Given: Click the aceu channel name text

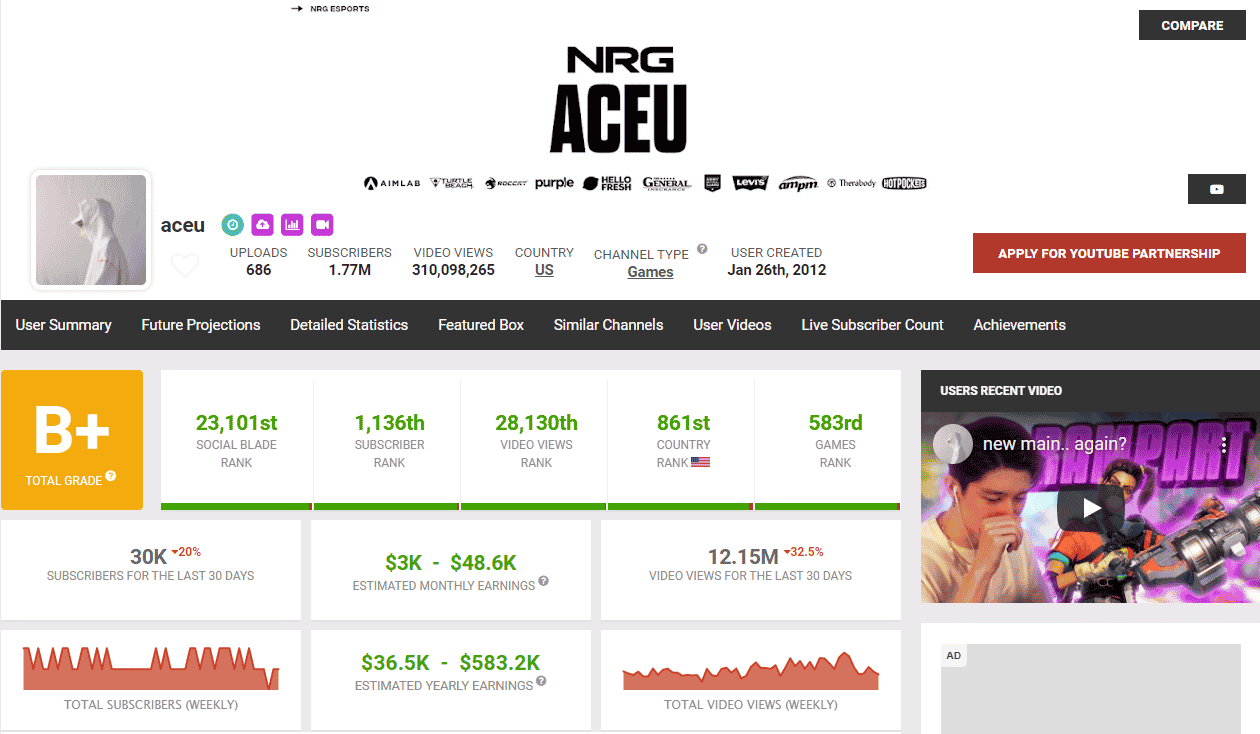Looking at the screenshot, I should [x=183, y=225].
